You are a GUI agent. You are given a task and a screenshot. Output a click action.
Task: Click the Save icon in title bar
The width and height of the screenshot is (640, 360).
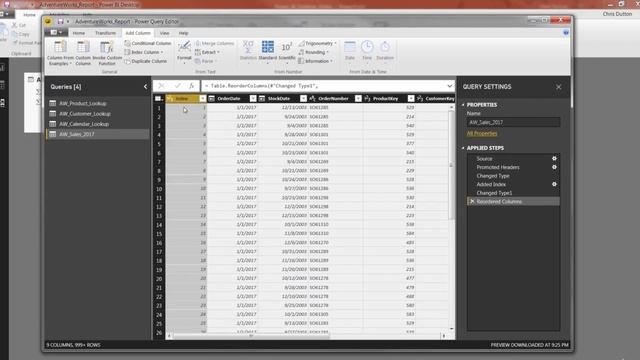[x=60, y=21]
